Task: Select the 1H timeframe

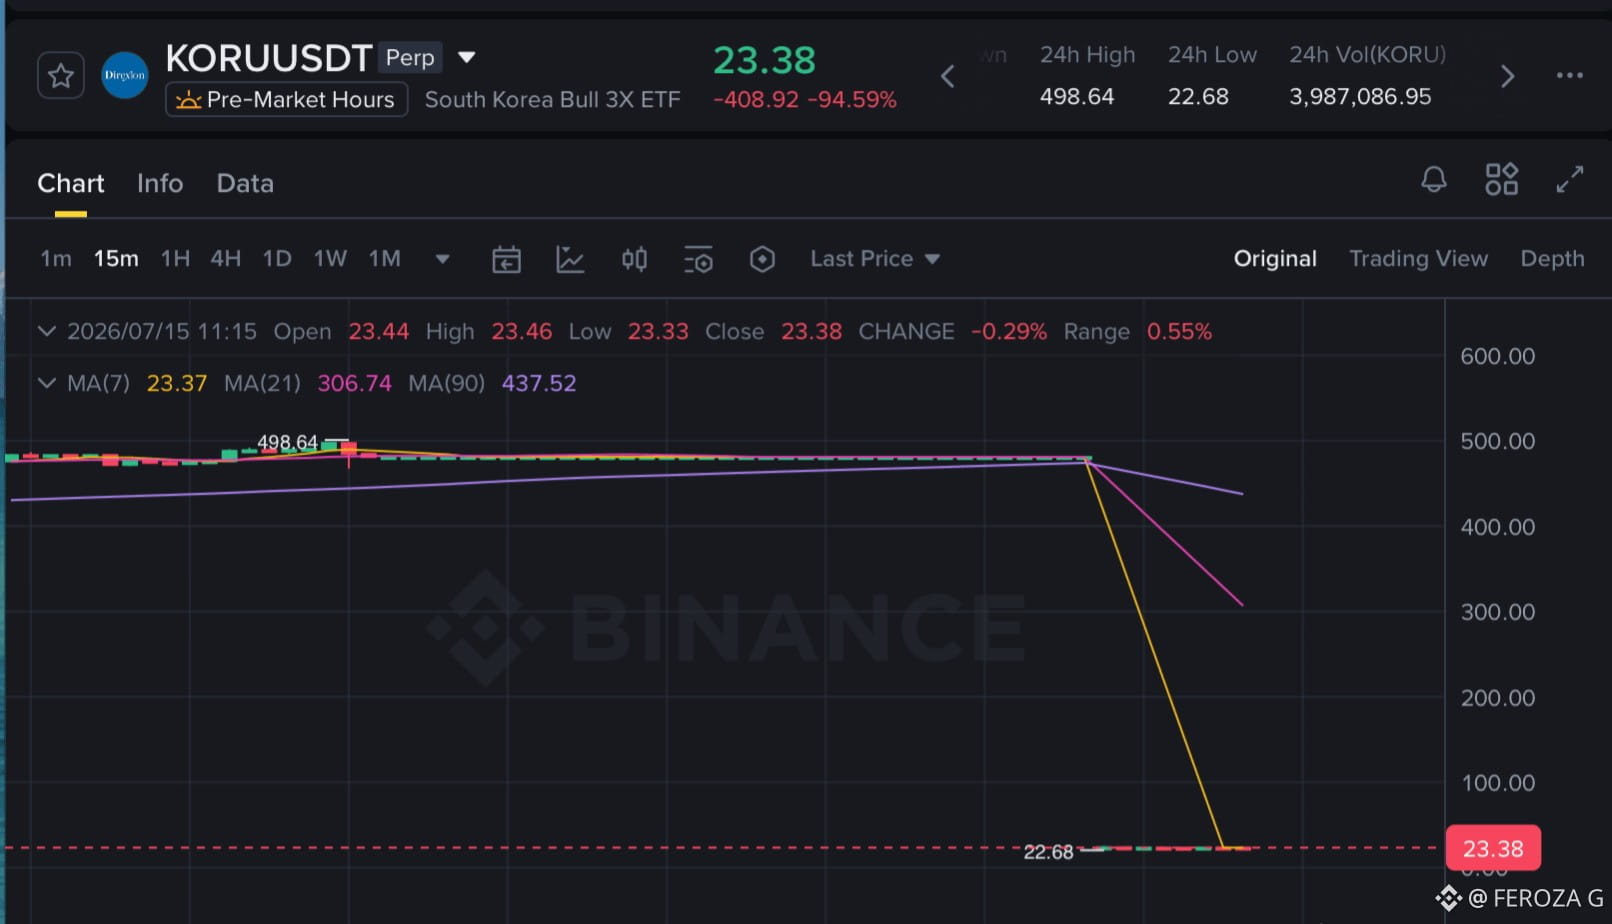Action: (175, 259)
